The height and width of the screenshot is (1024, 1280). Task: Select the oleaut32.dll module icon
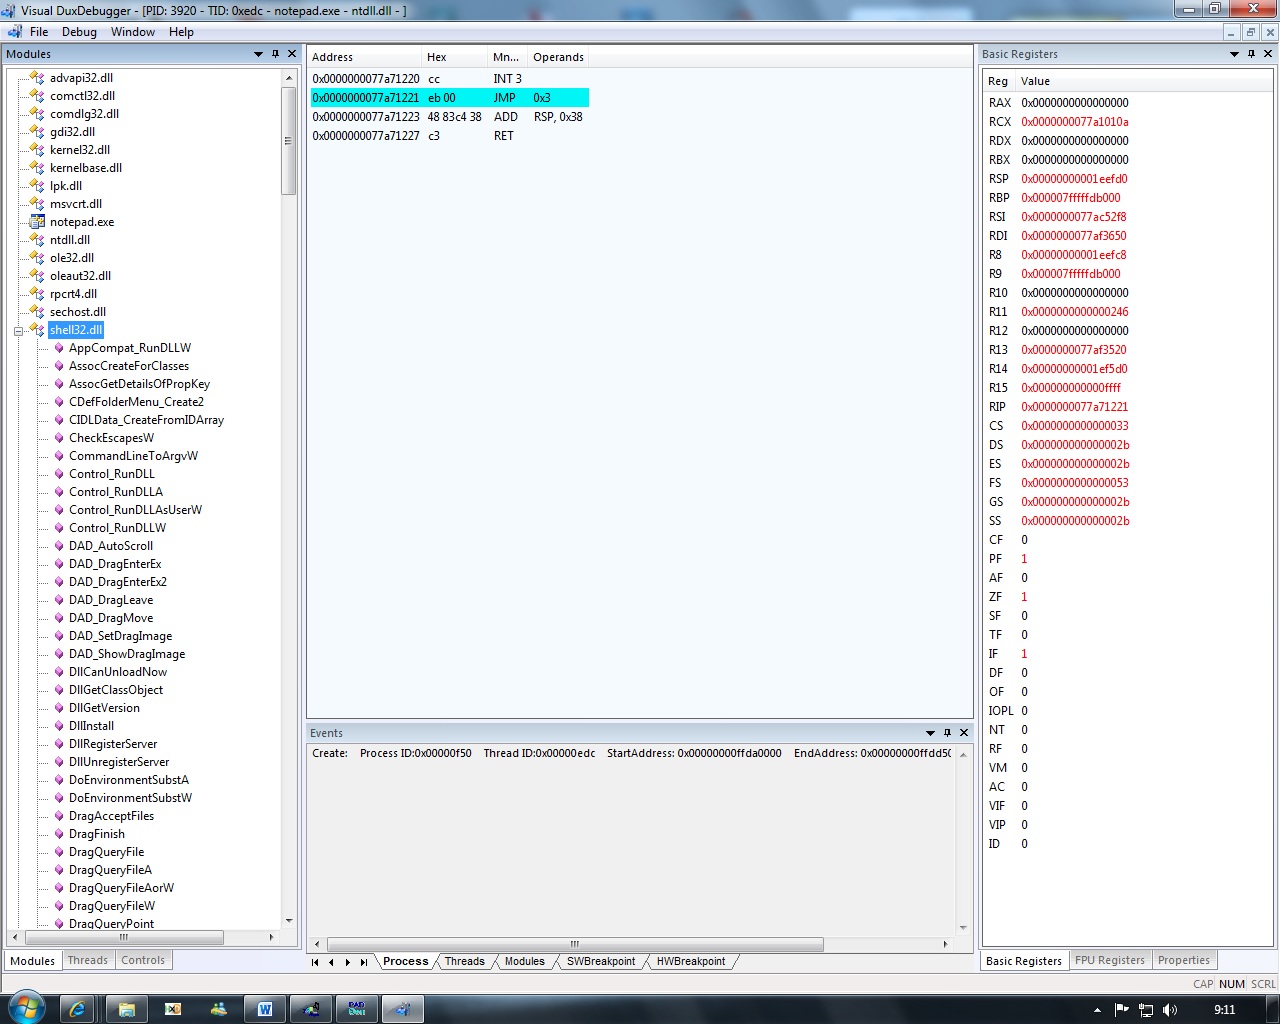click(x=37, y=276)
